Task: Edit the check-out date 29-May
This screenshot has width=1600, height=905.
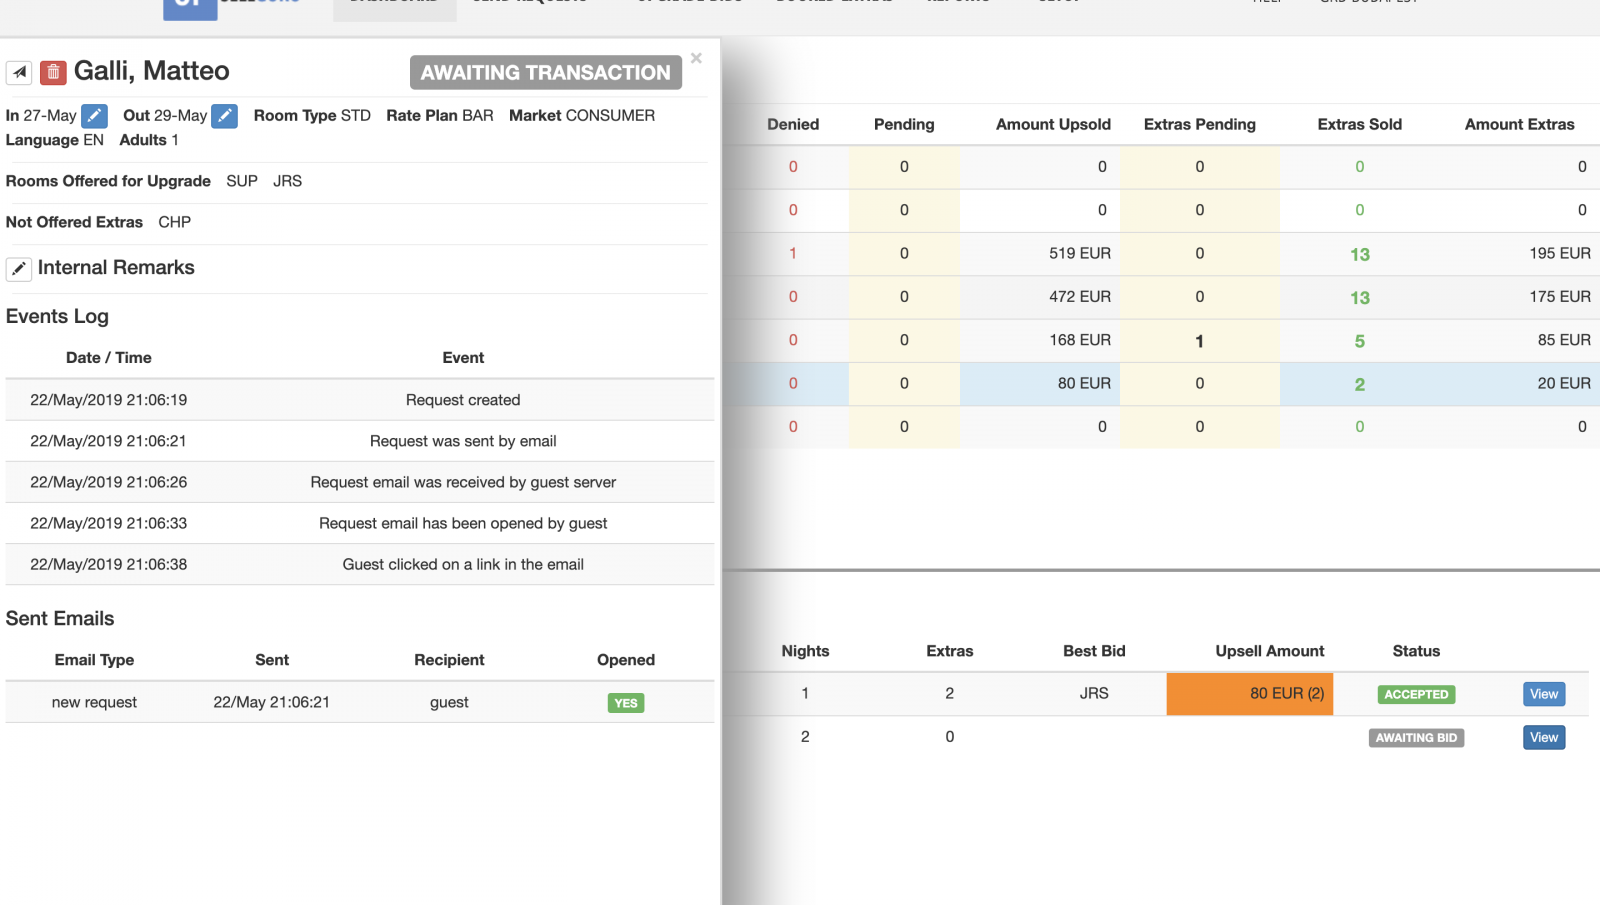Action: point(225,116)
